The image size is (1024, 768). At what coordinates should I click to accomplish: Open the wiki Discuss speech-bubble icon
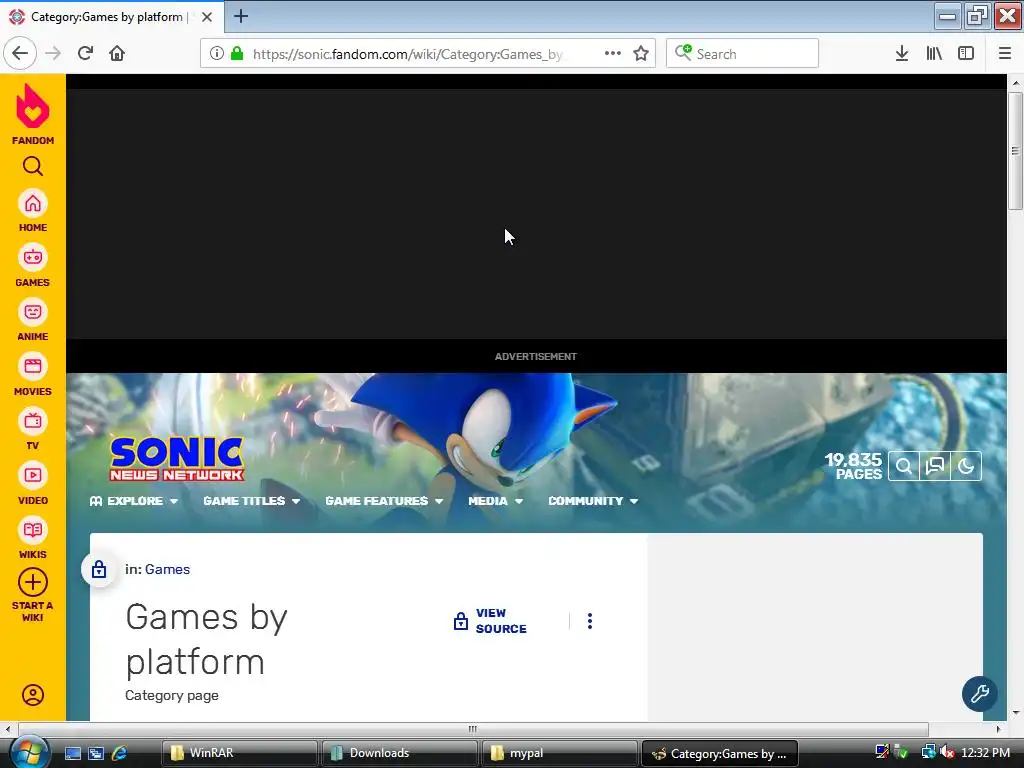[x=935, y=466]
